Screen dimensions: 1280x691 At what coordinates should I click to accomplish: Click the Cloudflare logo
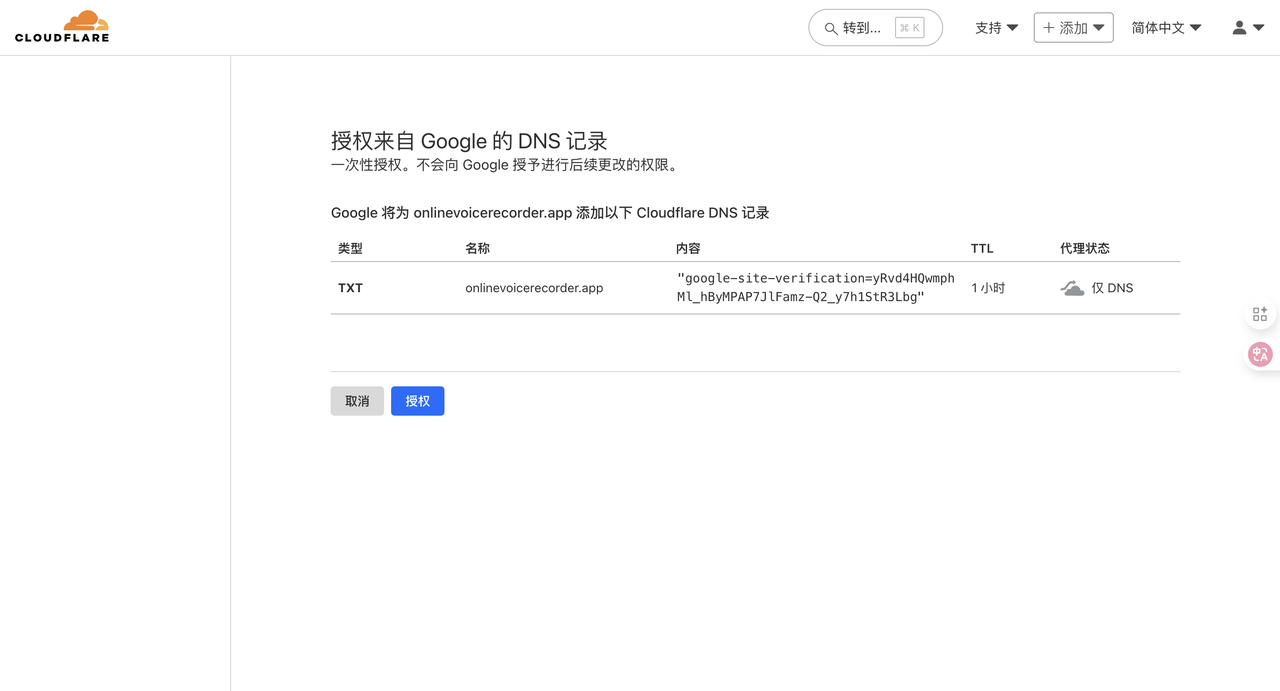coord(62,27)
